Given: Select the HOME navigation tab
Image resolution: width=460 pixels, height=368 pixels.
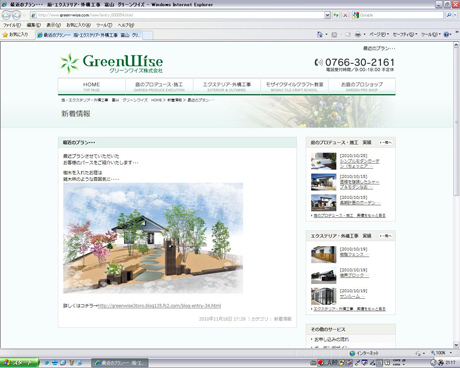Looking at the screenshot, I should 92,86.
